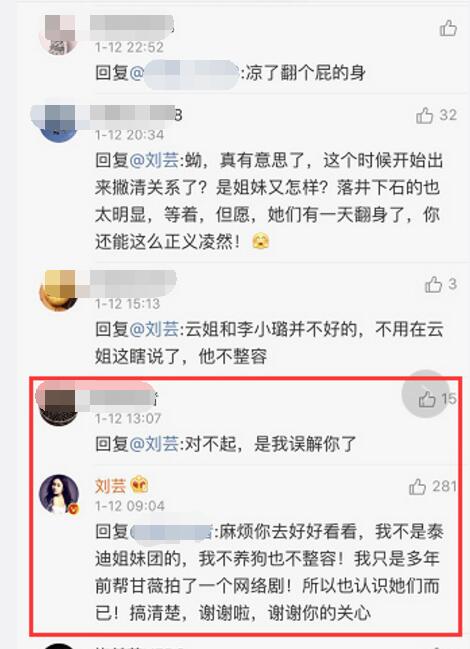
Task: Click the emoji beside 刘芸's name
Action: click(x=139, y=485)
